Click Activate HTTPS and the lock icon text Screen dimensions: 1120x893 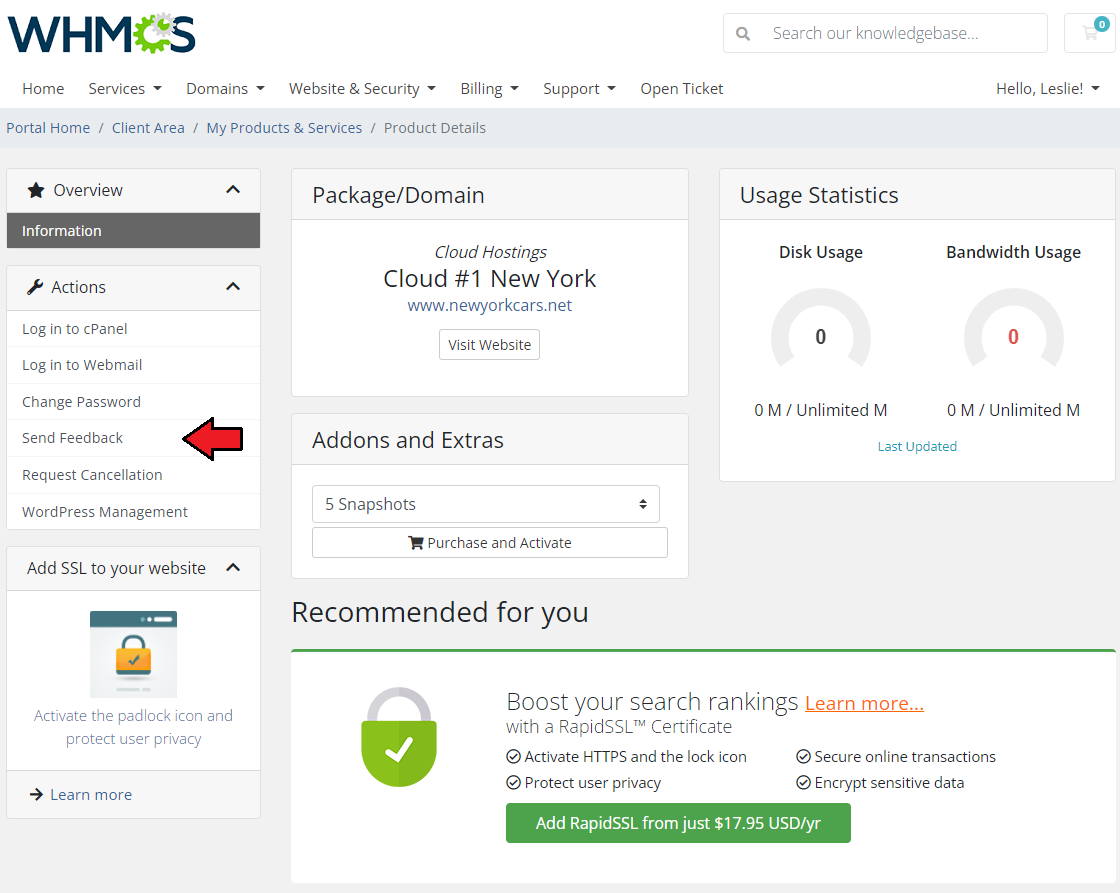(x=635, y=757)
